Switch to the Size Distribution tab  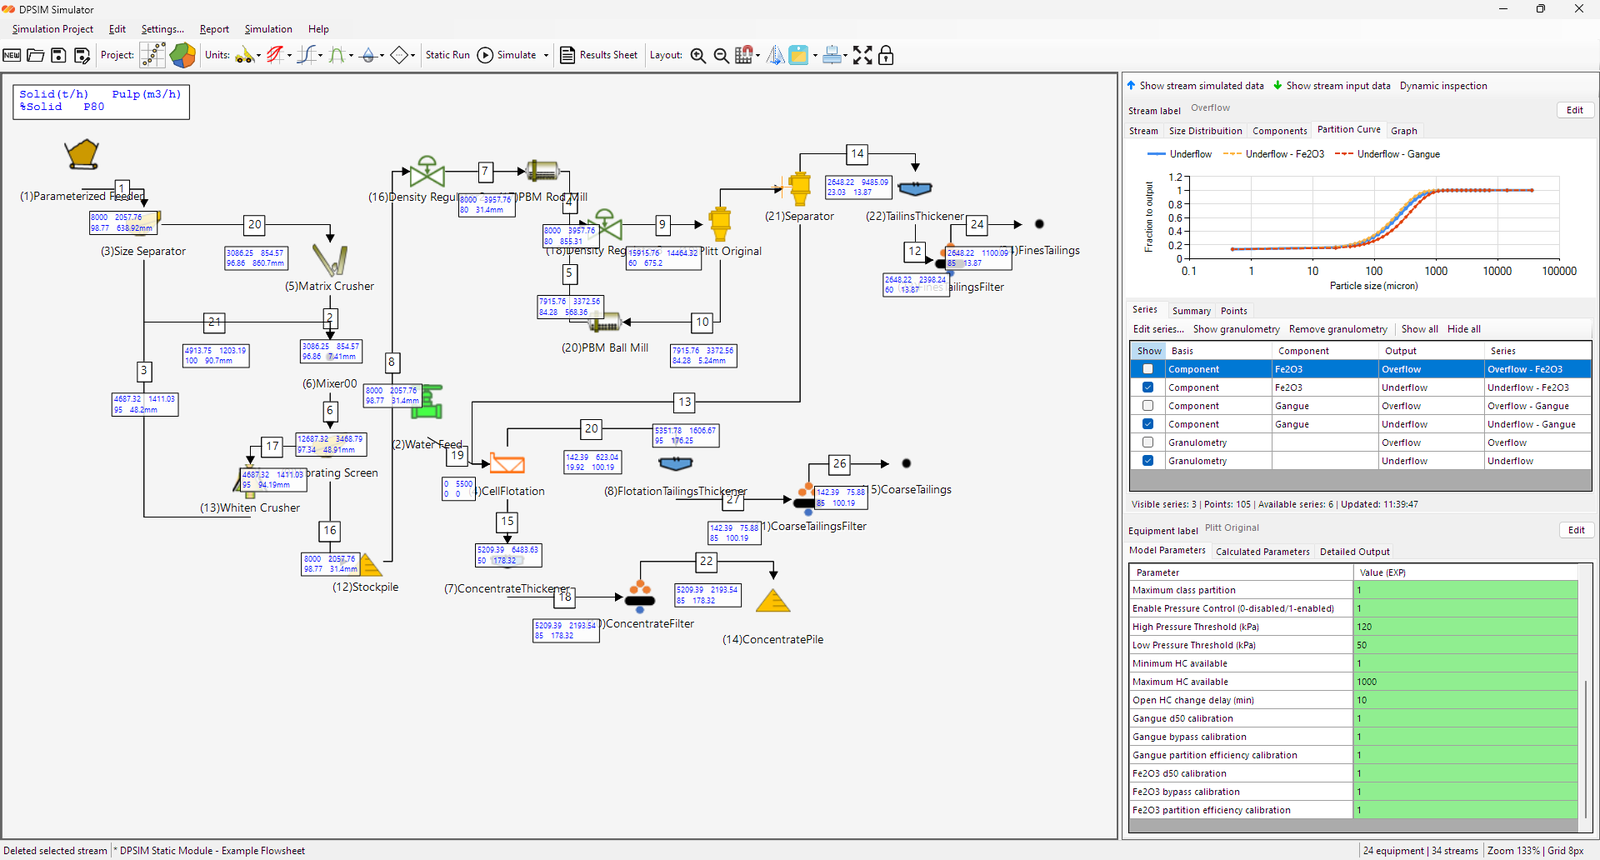point(1205,131)
